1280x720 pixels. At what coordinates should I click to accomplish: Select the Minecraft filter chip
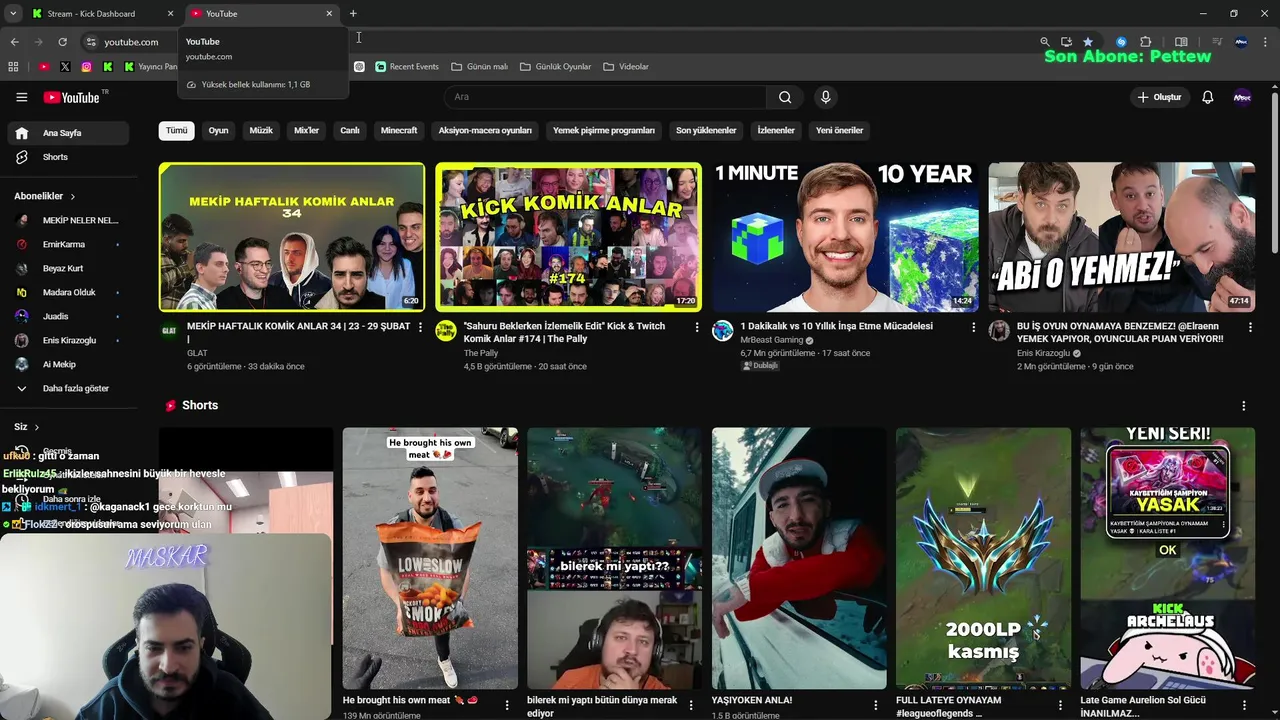(399, 131)
